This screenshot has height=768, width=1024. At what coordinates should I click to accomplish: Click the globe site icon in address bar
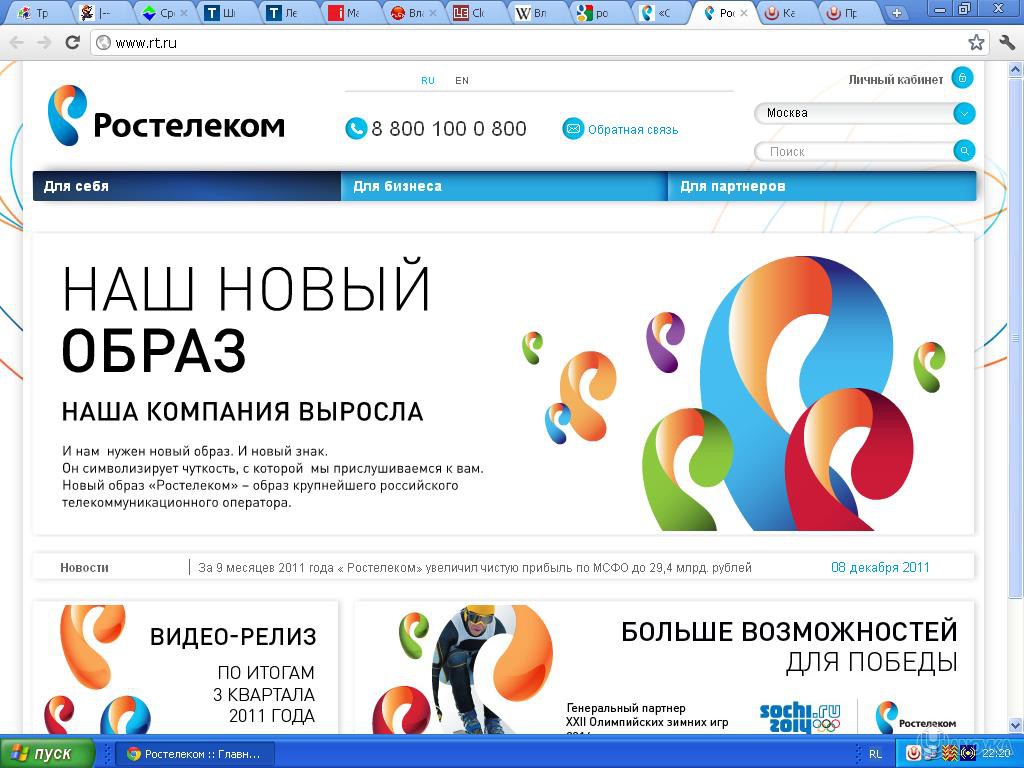(x=103, y=43)
